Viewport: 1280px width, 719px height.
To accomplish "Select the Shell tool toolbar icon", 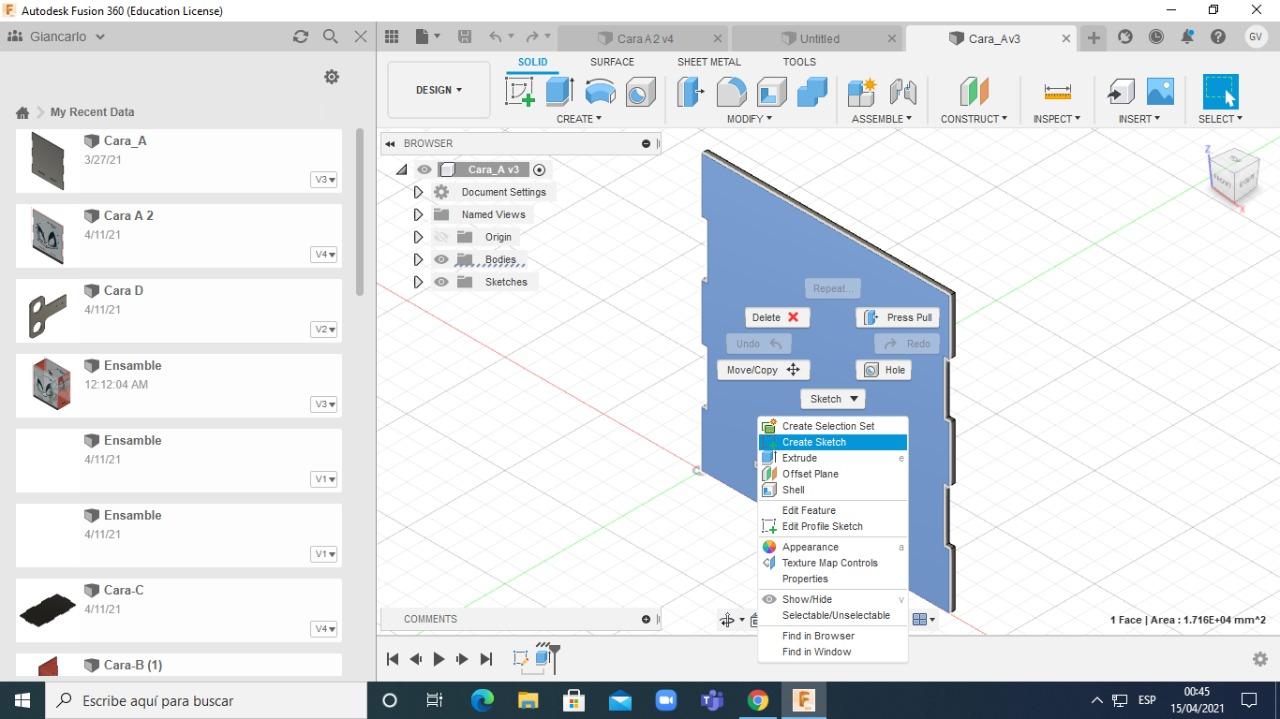I will pyautogui.click(x=771, y=92).
